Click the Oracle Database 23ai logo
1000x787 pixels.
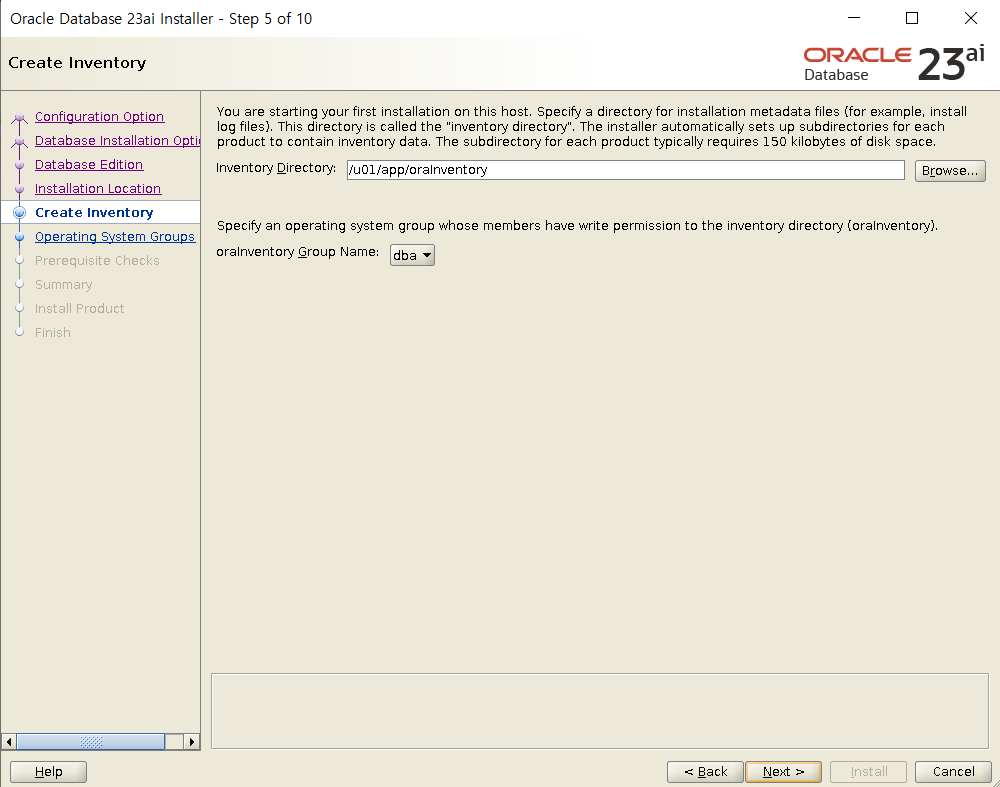coord(893,64)
